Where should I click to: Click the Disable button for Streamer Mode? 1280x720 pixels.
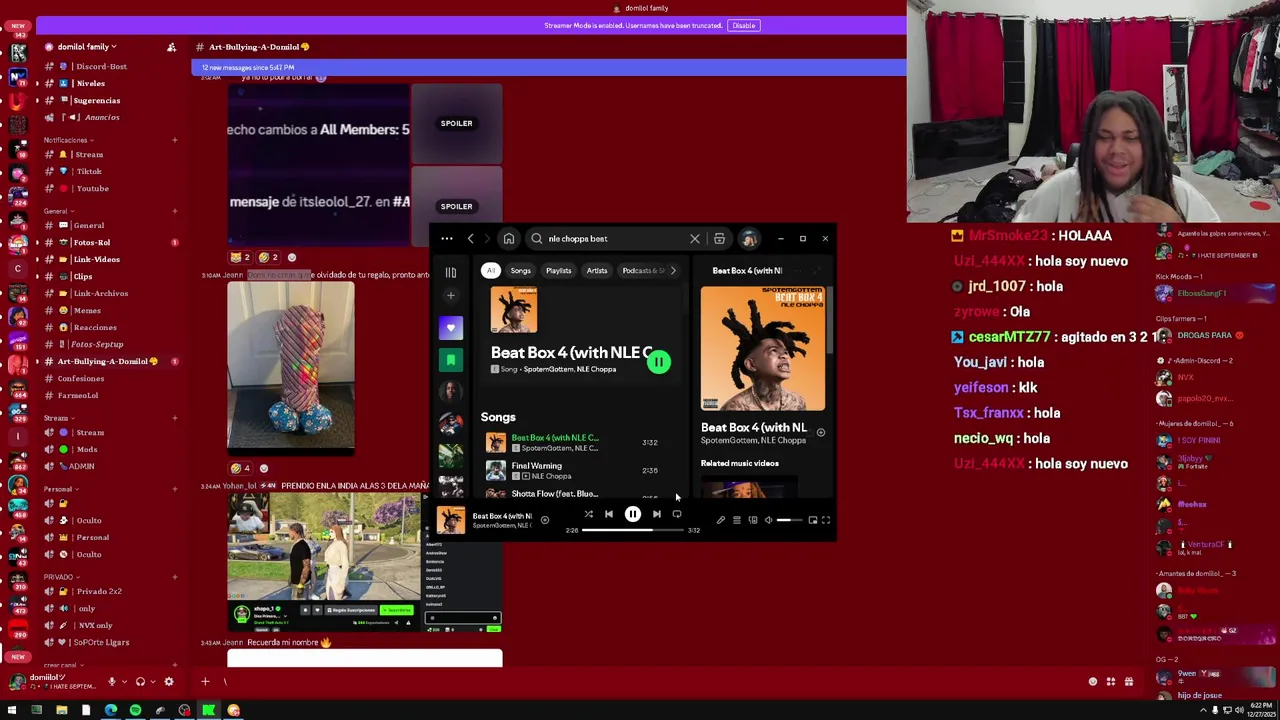point(743,26)
